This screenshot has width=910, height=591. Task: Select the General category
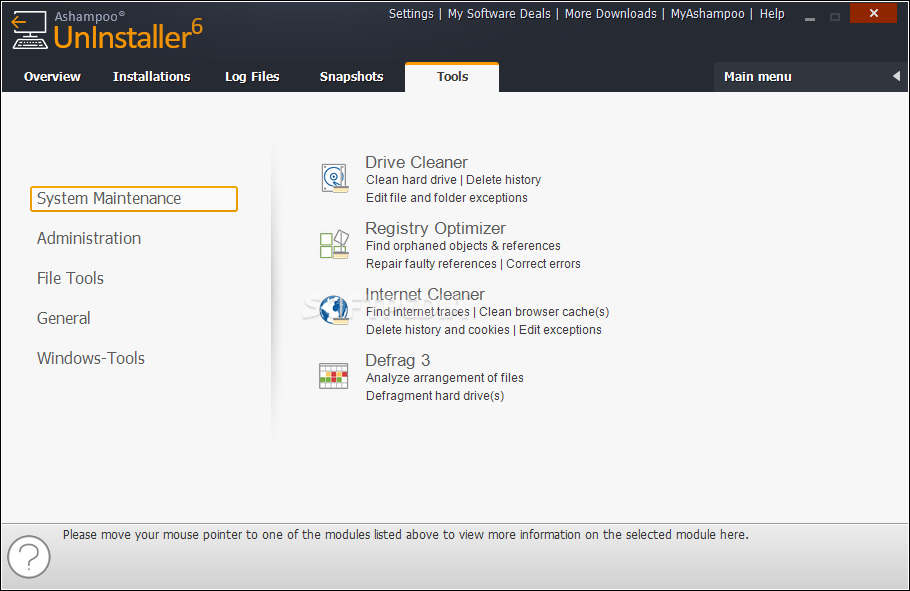(64, 318)
